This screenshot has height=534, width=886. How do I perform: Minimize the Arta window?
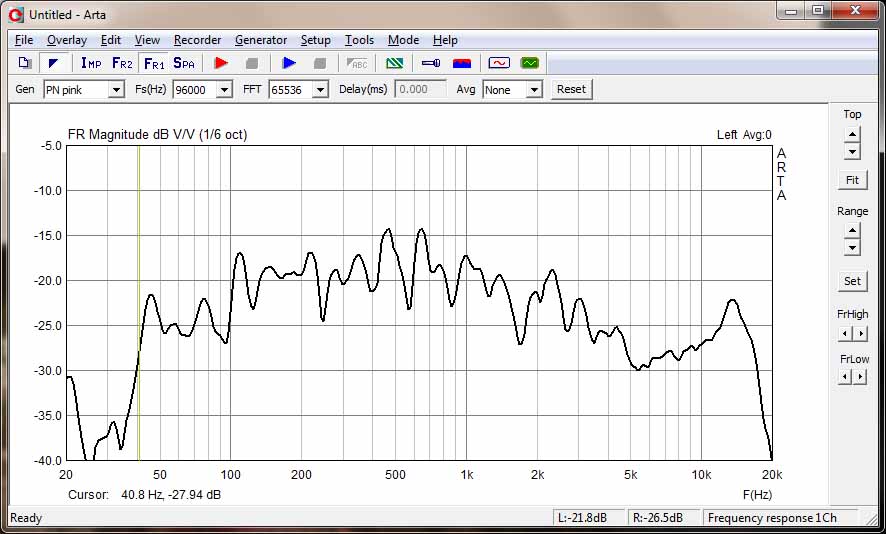coord(791,11)
